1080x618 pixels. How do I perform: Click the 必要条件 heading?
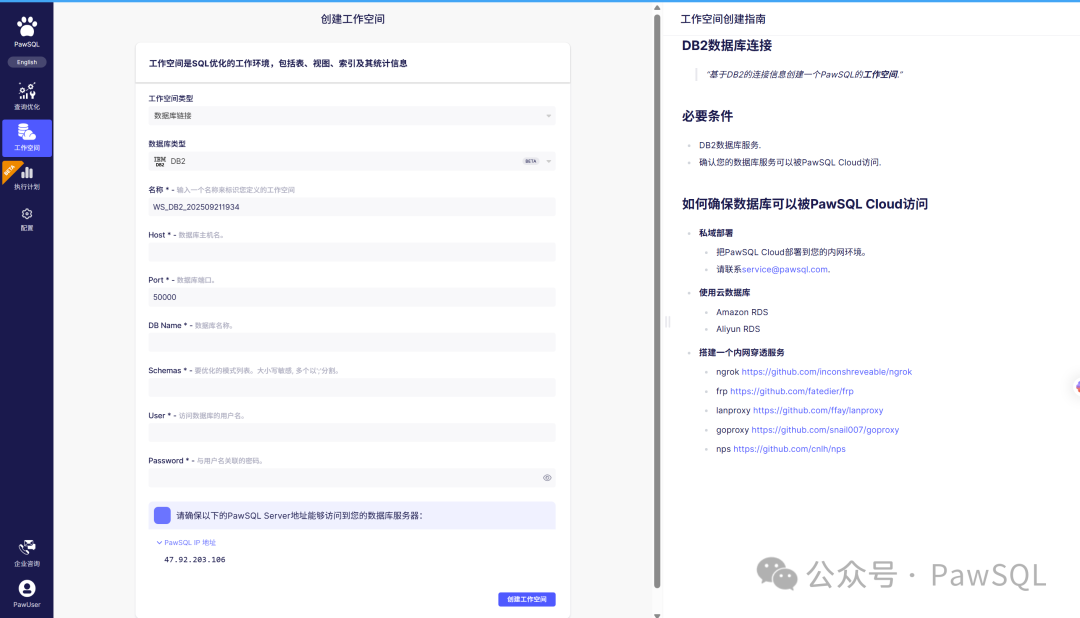tap(707, 116)
